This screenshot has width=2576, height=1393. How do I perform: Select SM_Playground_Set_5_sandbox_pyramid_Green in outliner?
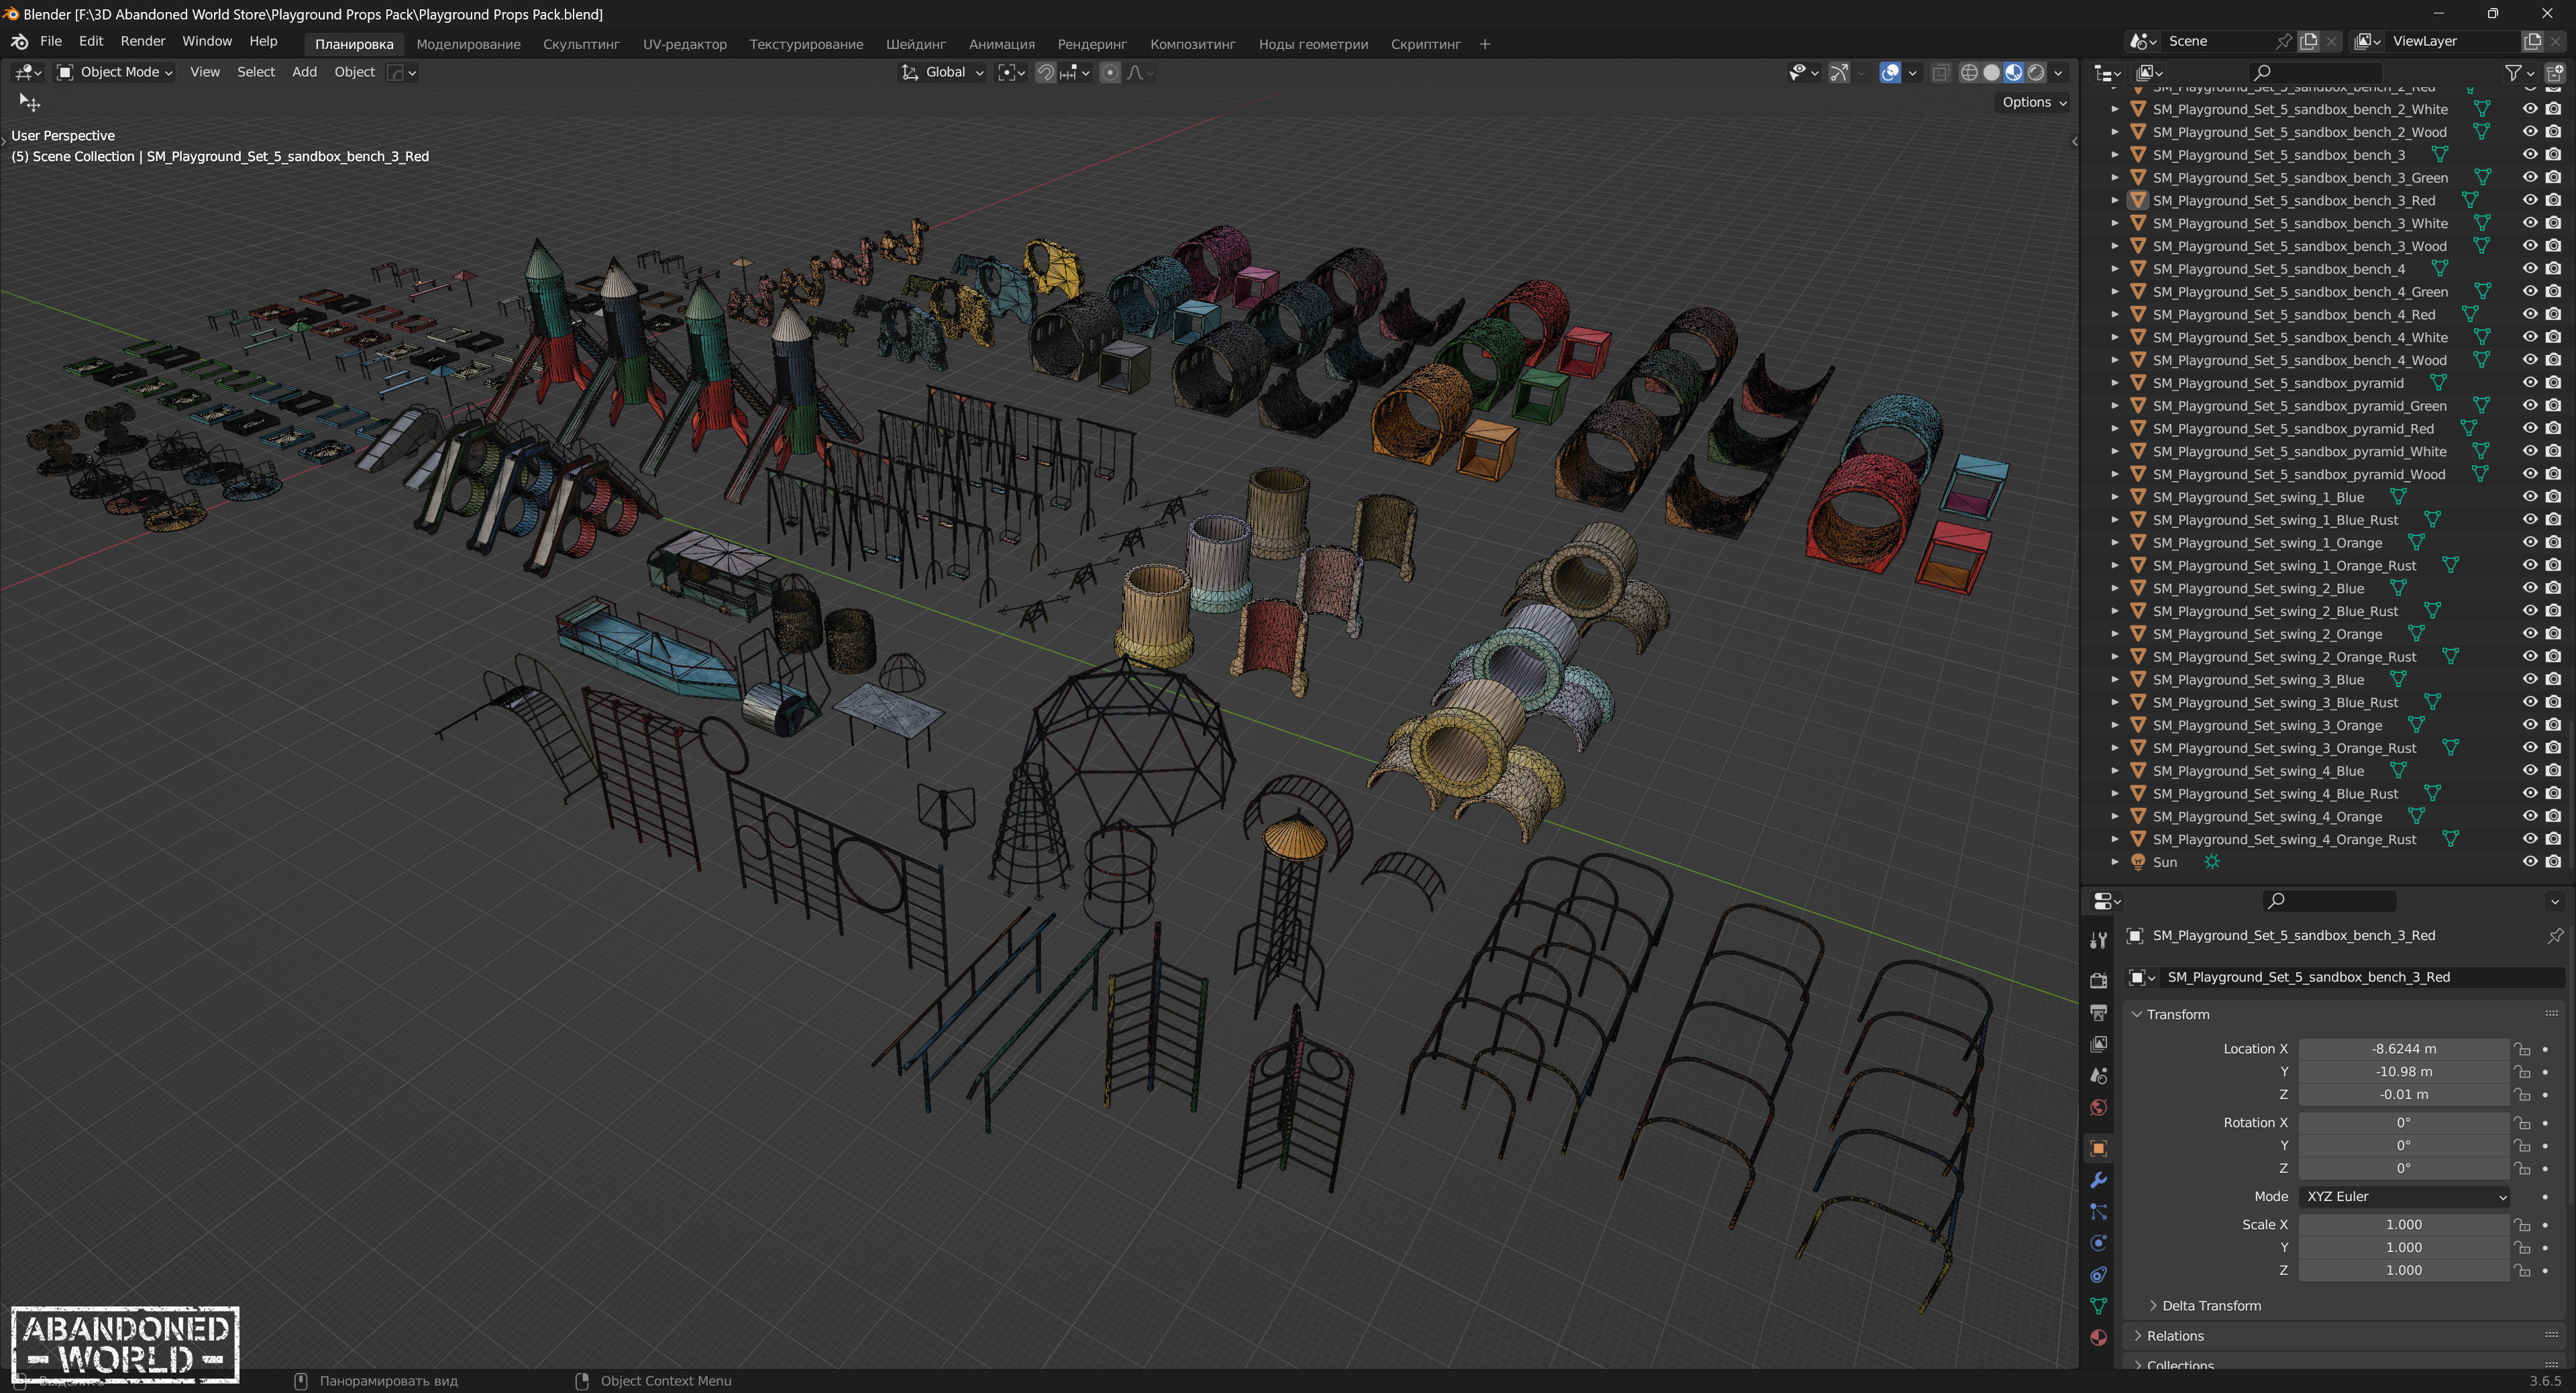2299,406
